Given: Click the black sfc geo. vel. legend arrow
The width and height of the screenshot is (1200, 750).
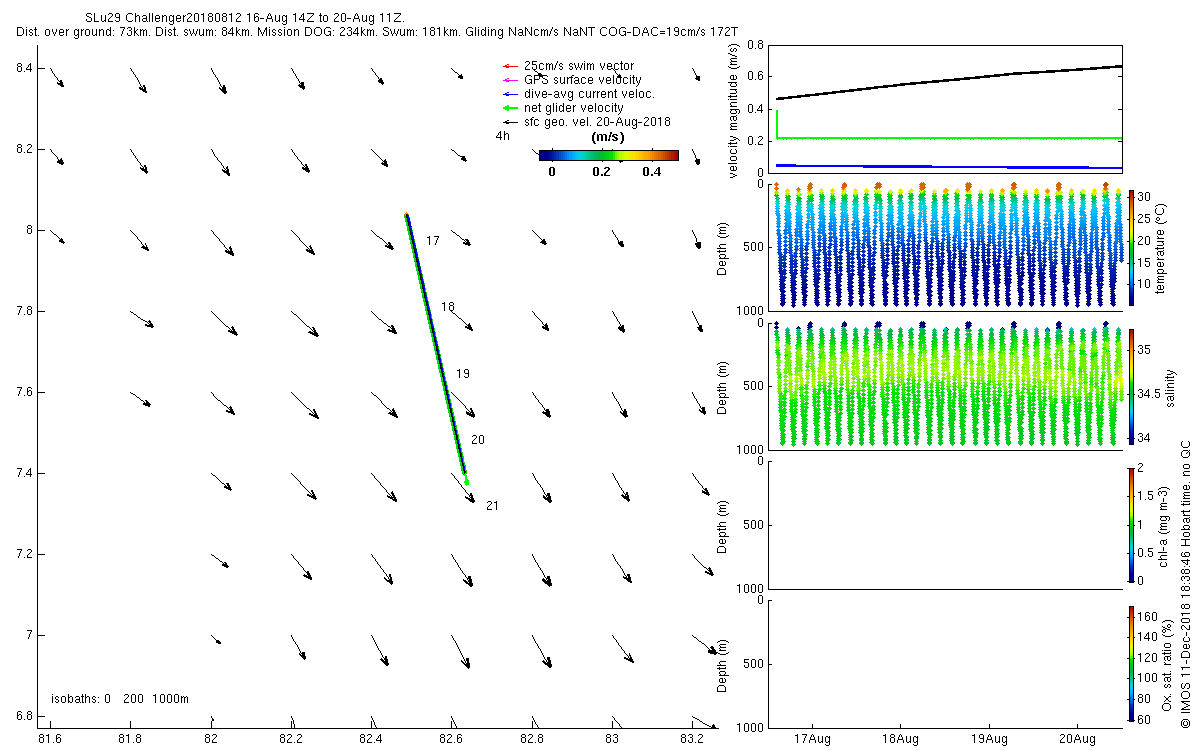Looking at the screenshot, I should click(509, 122).
